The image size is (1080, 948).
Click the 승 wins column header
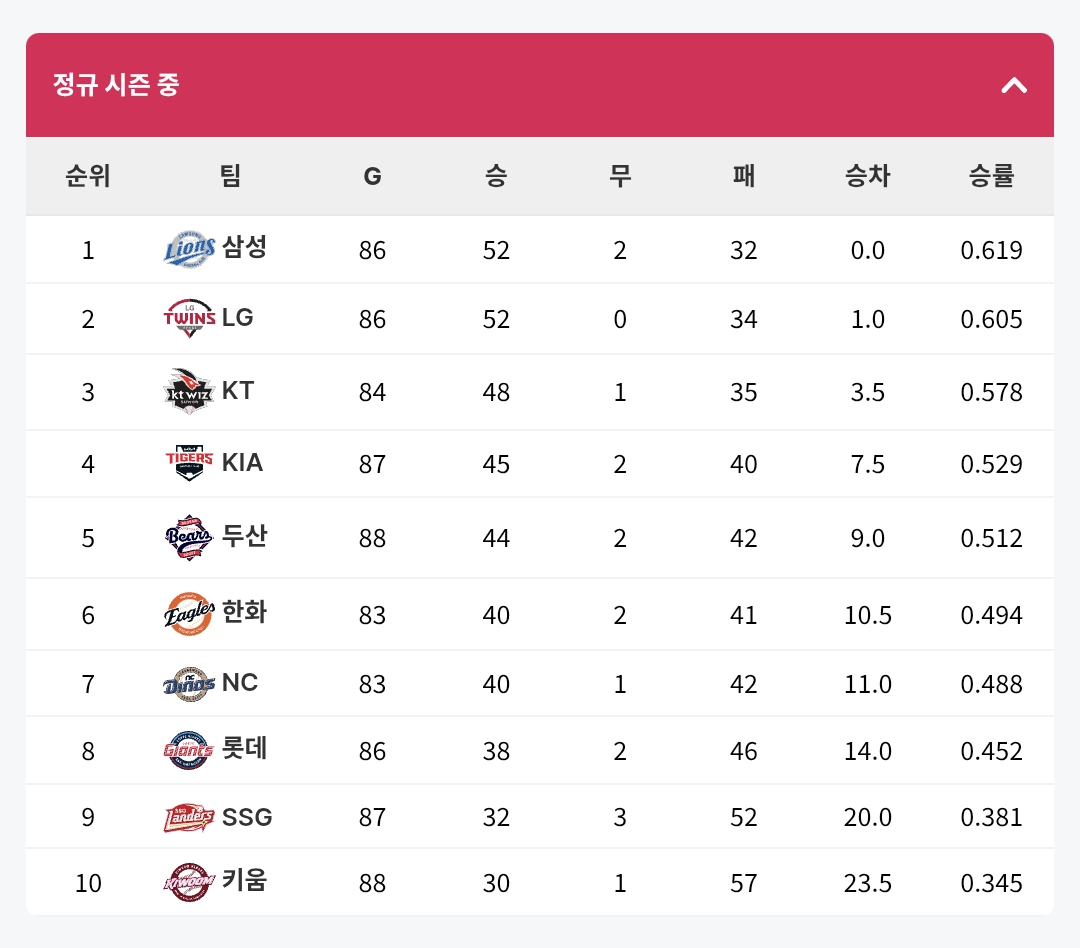pos(496,176)
